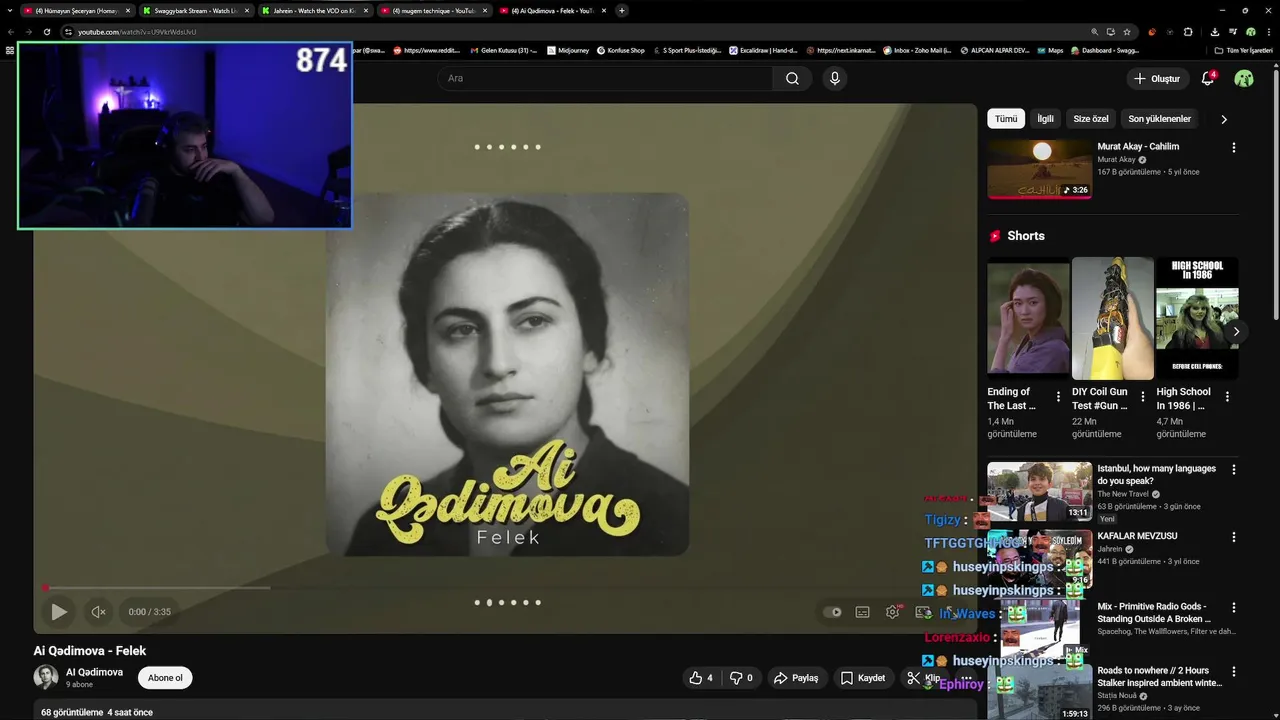Close the mugem technique tab
1280x720 pixels.
(485, 10)
